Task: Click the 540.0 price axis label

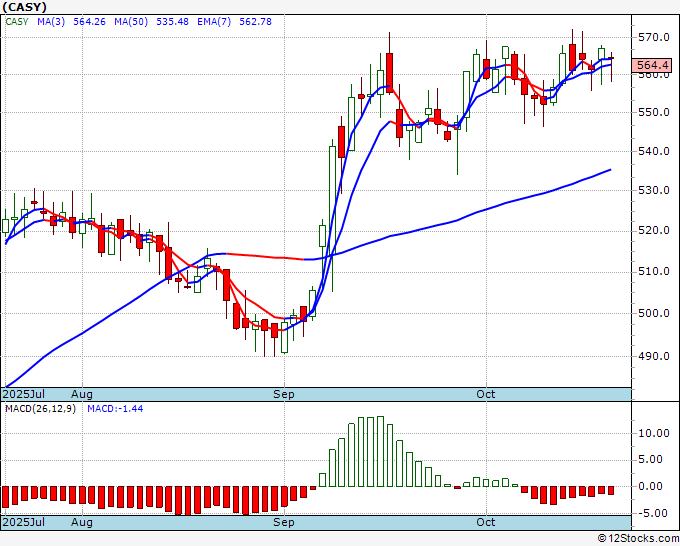Action: 653,151
